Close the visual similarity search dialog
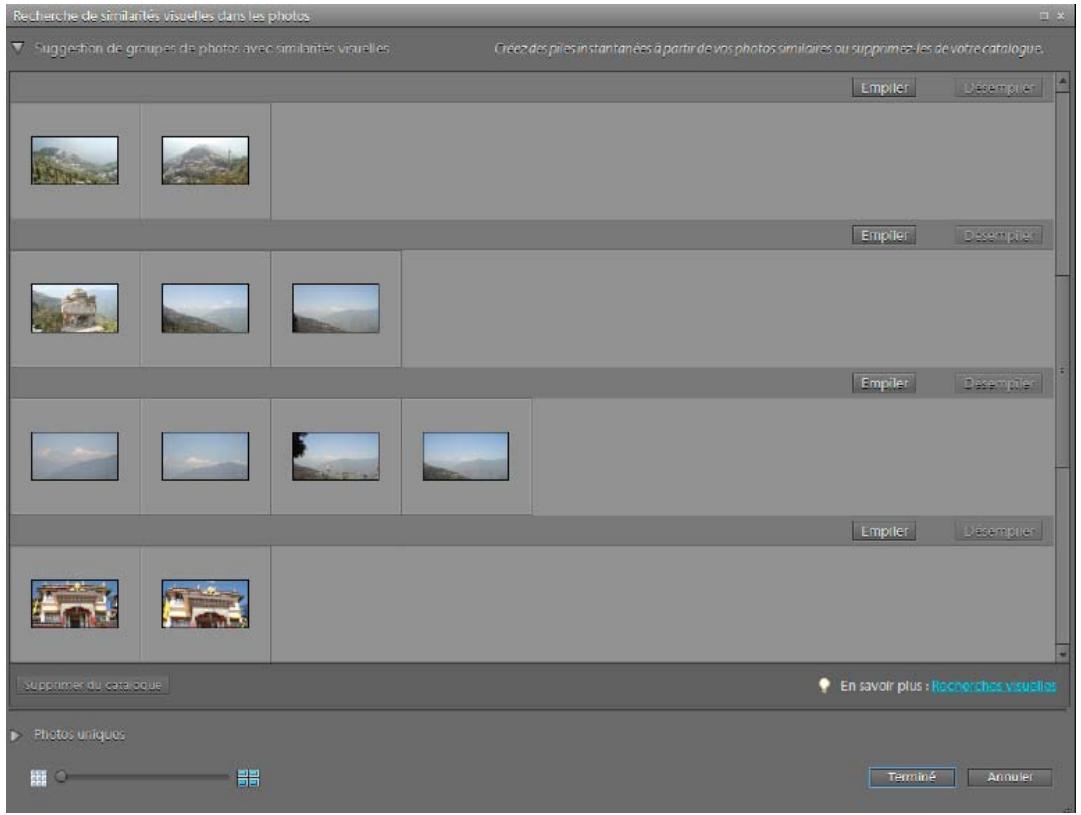 coord(1060,15)
